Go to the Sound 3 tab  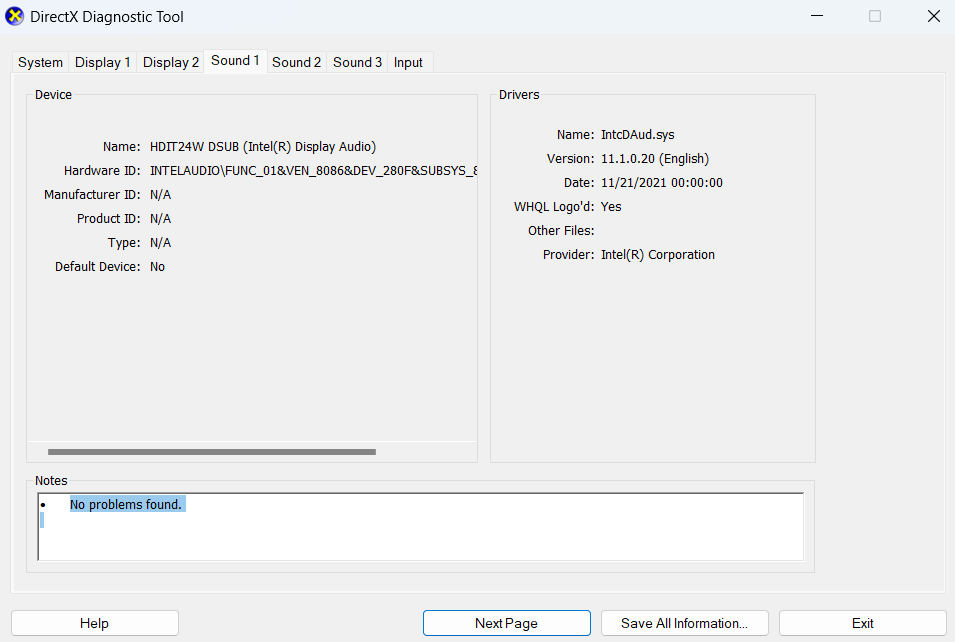[x=358, y=62]
